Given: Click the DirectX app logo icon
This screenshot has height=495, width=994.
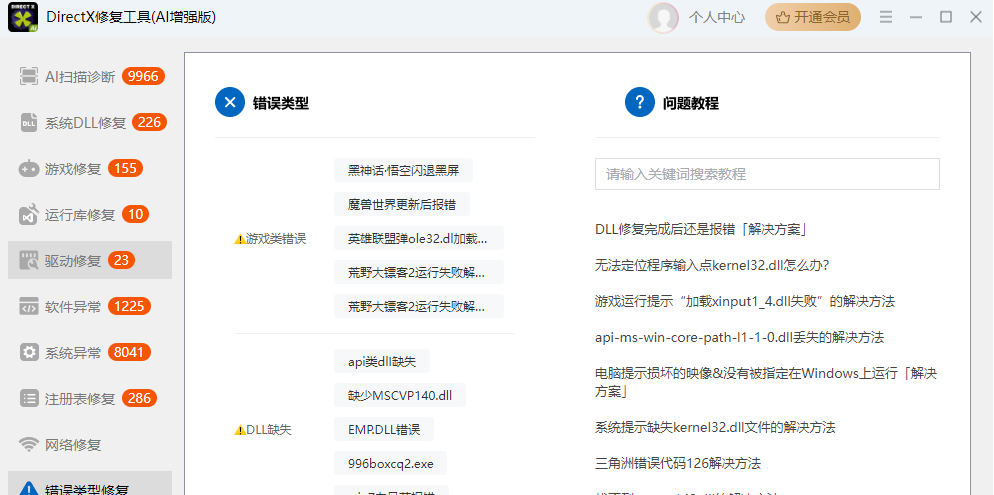Looking at the screenshot, I should point(23,17).
